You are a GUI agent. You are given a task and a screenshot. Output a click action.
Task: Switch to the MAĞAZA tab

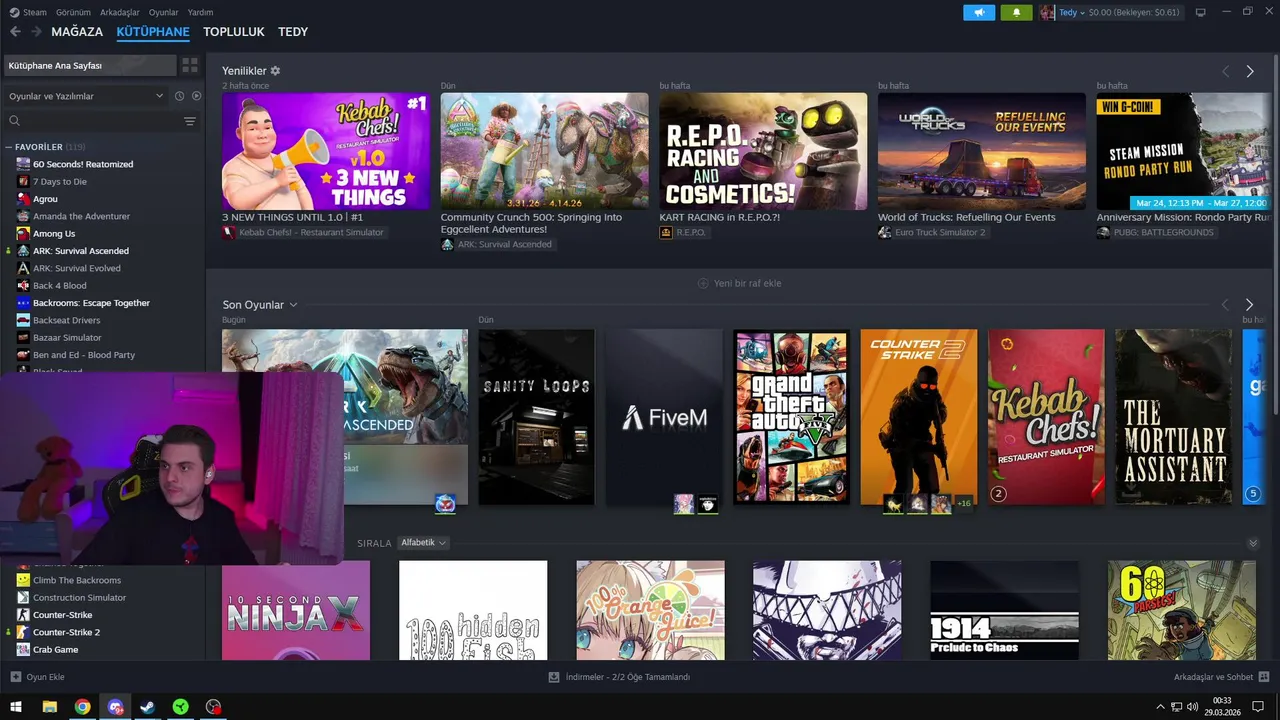(x=77, y=32)
